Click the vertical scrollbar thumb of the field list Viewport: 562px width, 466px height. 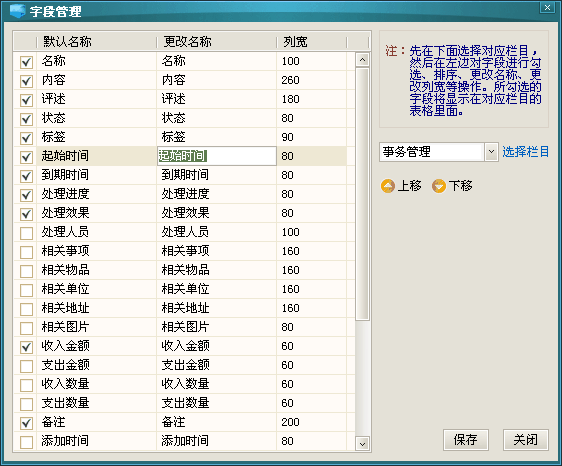362,194
